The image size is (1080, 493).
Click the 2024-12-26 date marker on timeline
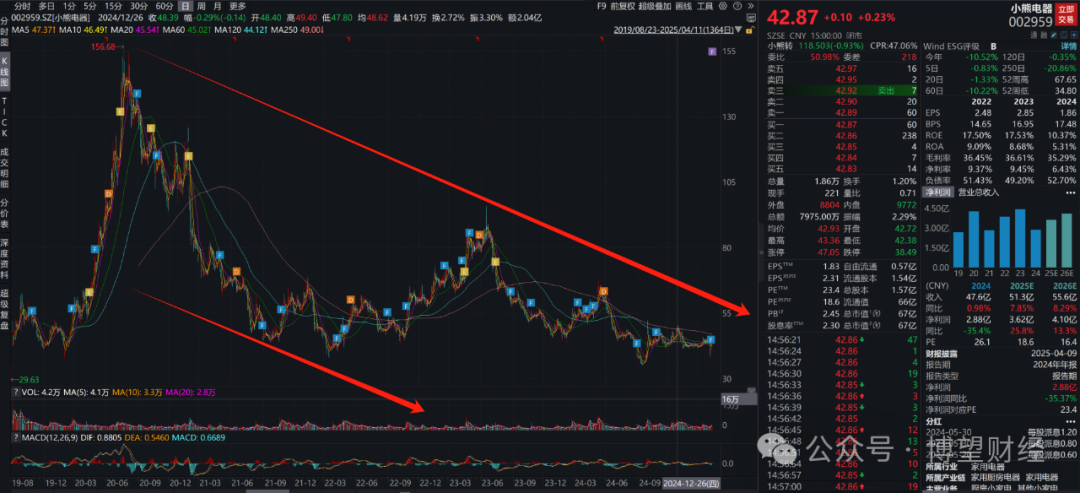pyautogui.click(x=691, y=484)
